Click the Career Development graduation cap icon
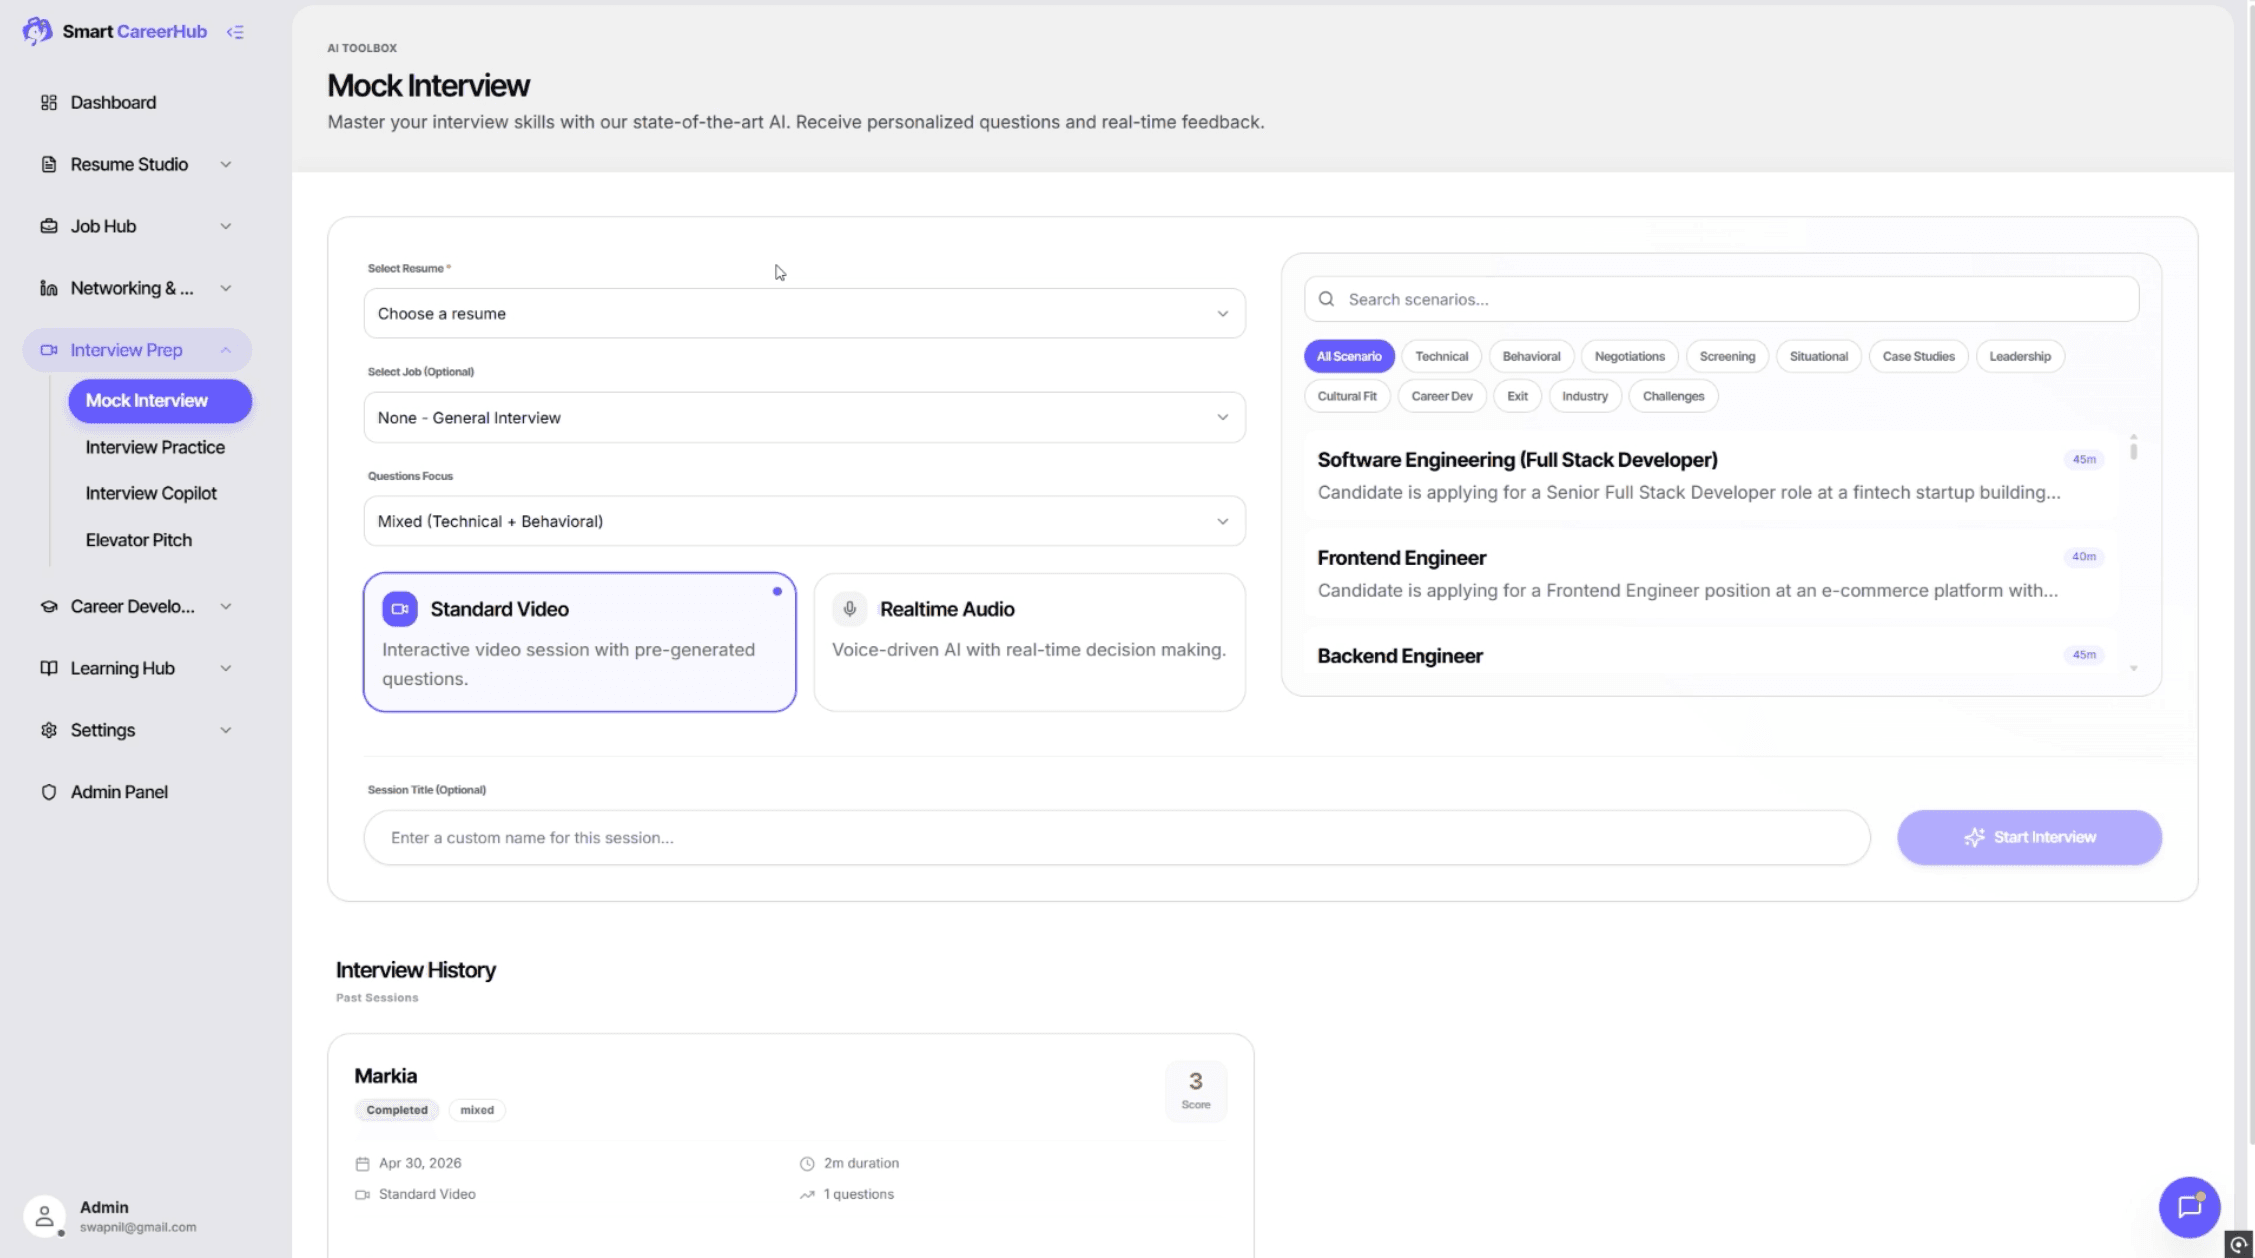 (48, 606)
